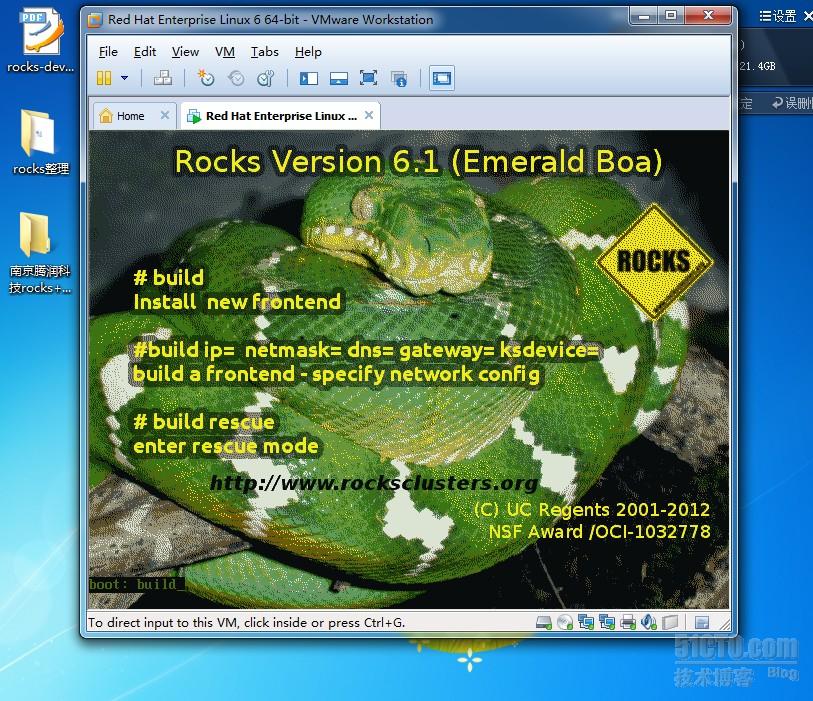Click the yellow ROCKS diamond sign logo
This screenshot has height=701, width=813.
654,261
